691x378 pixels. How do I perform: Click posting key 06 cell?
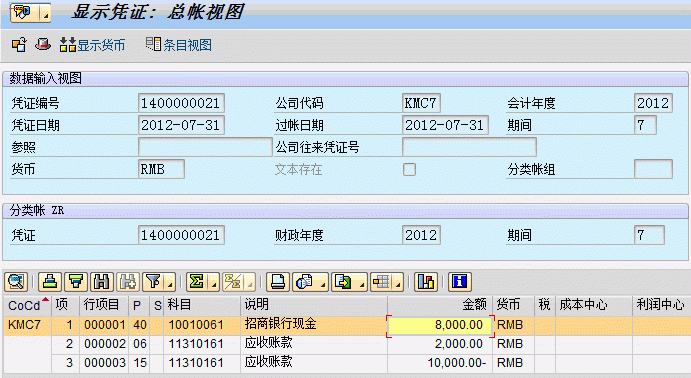tap(140, 344)
